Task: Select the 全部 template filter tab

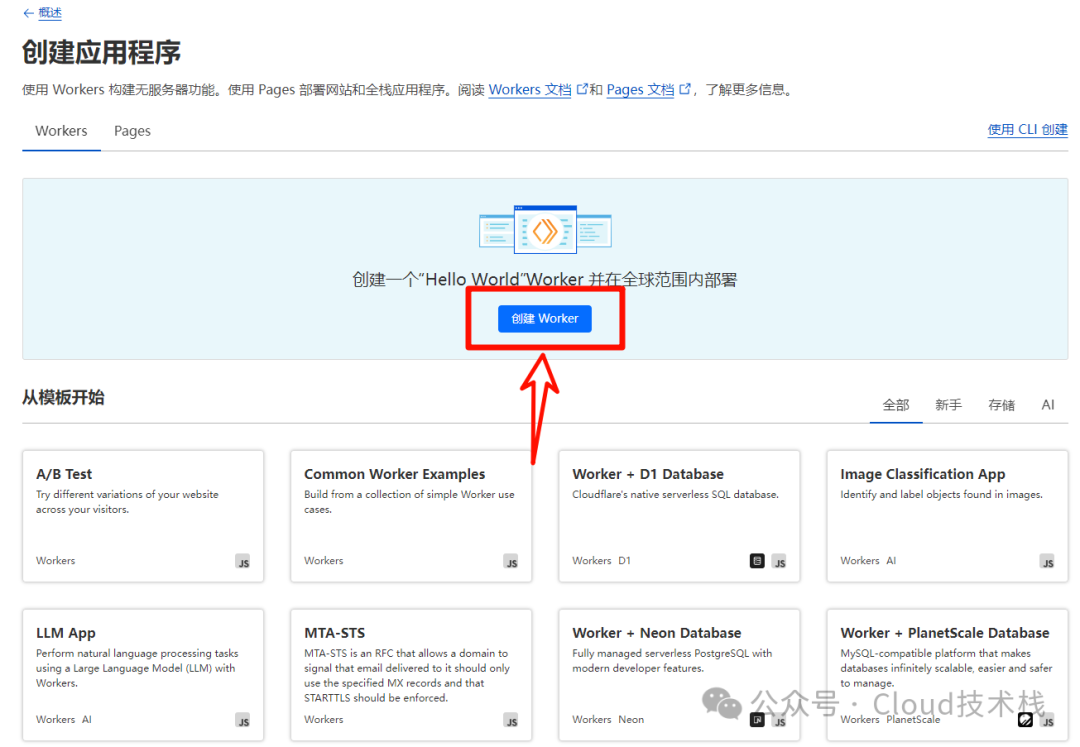Action: click(896, 405)
